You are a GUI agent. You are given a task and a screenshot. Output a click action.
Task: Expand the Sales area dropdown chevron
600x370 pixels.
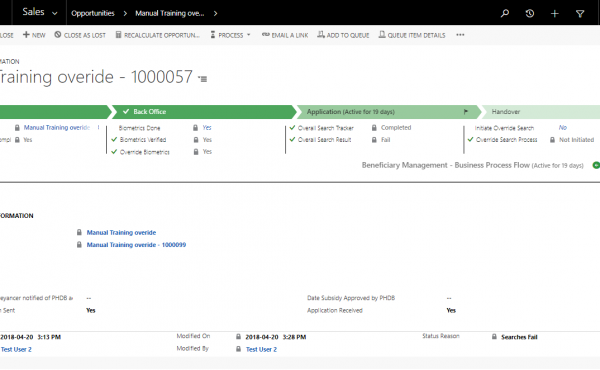click(x=55, y=13)
